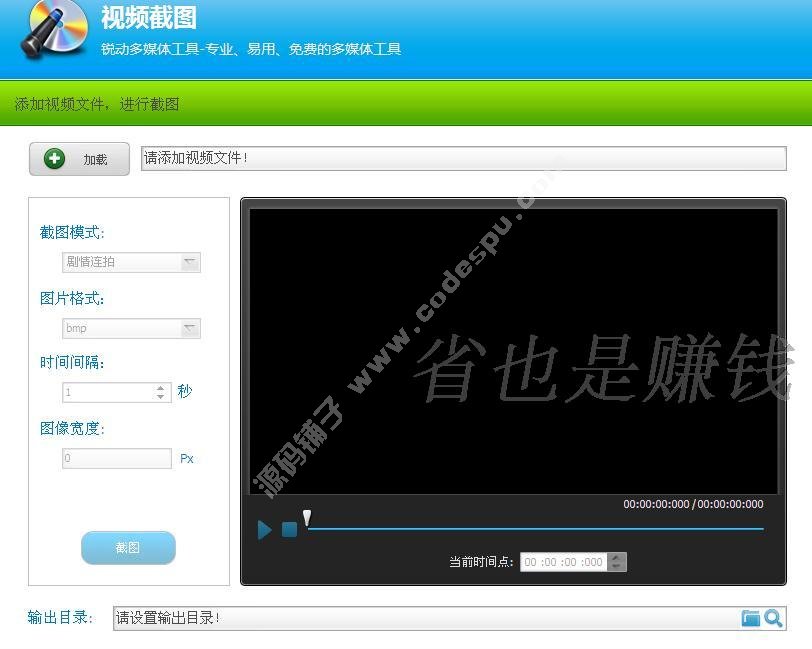The image size is (812, 649).
Task: Decrement 当前时间点 with the down arrow
Action: pyautogui.click(x=616, y=567)
